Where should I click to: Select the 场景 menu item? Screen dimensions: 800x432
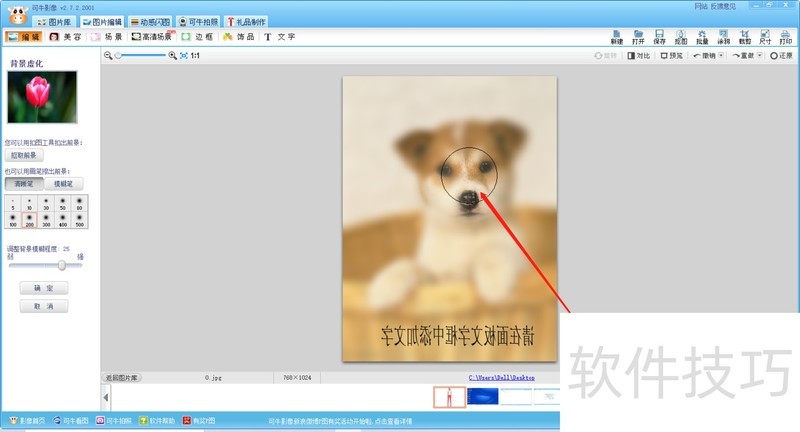107,37
